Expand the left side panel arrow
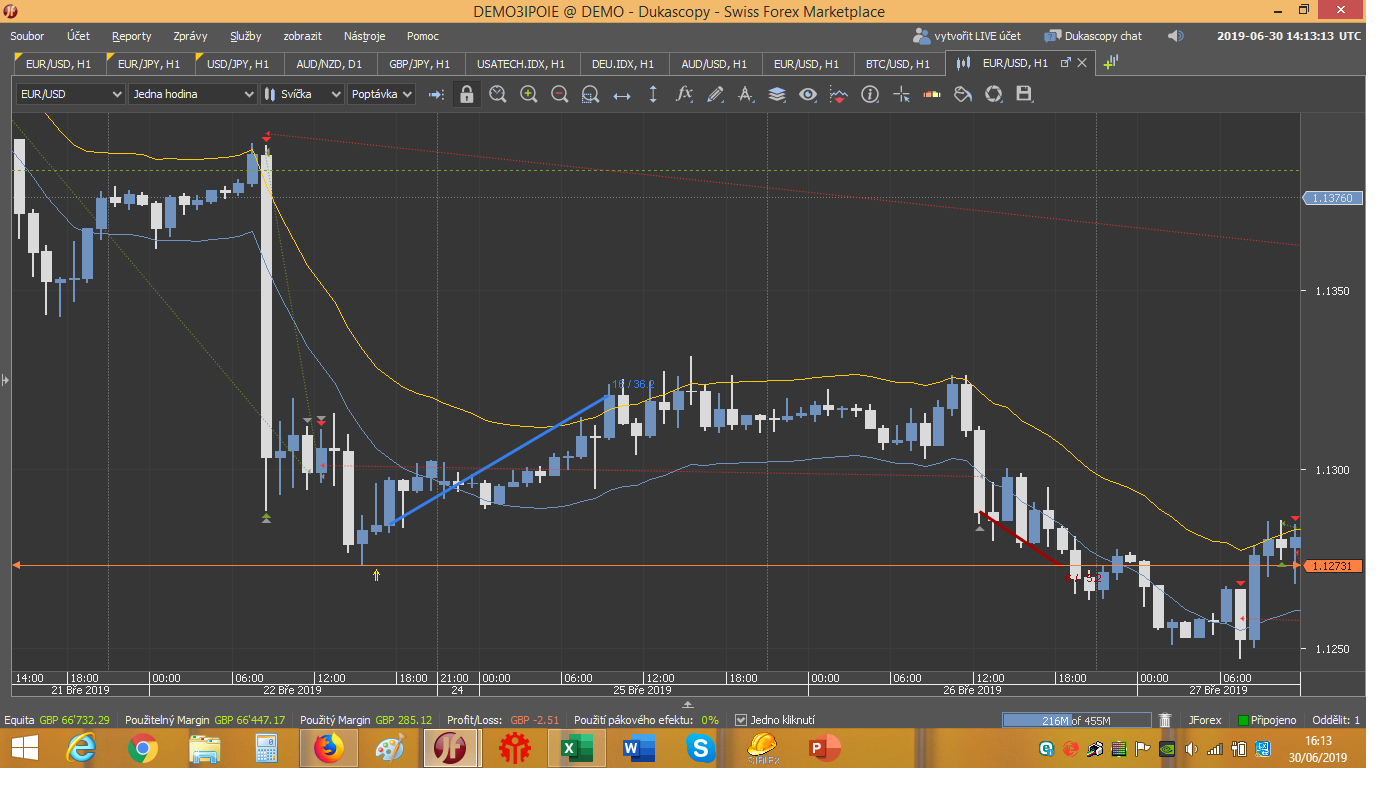 (5, 380)
